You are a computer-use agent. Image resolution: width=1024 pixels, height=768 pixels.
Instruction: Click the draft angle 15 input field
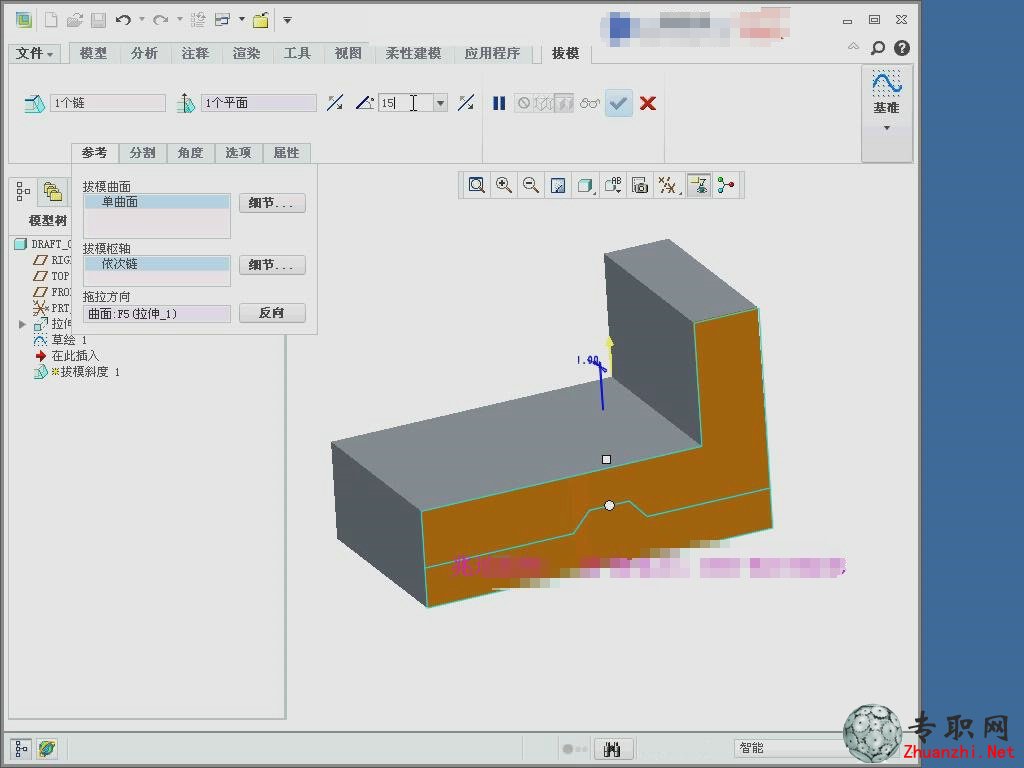pos(406,103)
